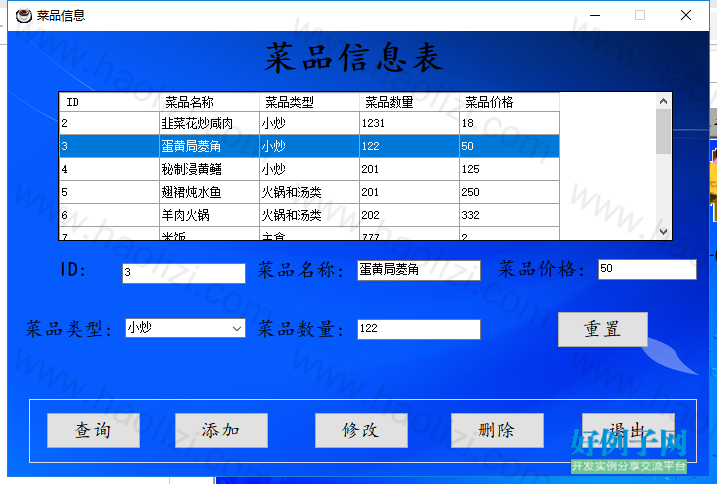Image resolution: width=717 pixels, height=484 pixels.
Task: Click the coffee cup window icon
Action: pyautogui.click(x=23, y=16)
